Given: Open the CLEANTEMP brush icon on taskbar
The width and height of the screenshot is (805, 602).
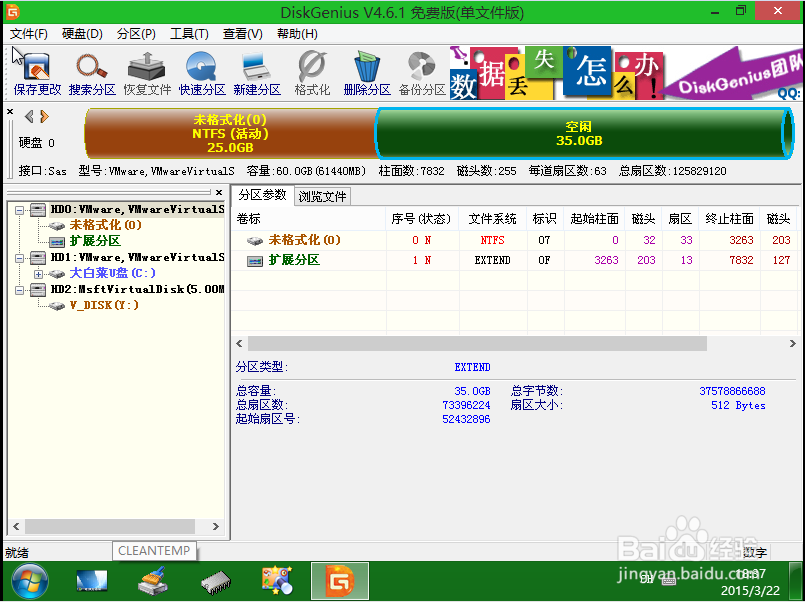Looking at the screenshot, I should (x=153, y=580).
